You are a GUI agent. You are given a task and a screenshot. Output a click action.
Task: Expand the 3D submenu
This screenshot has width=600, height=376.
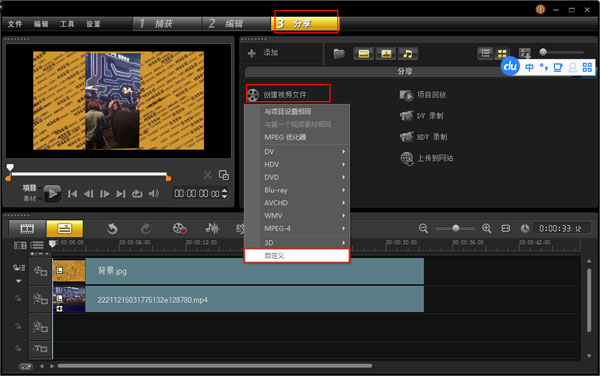[x=297, y=243]
